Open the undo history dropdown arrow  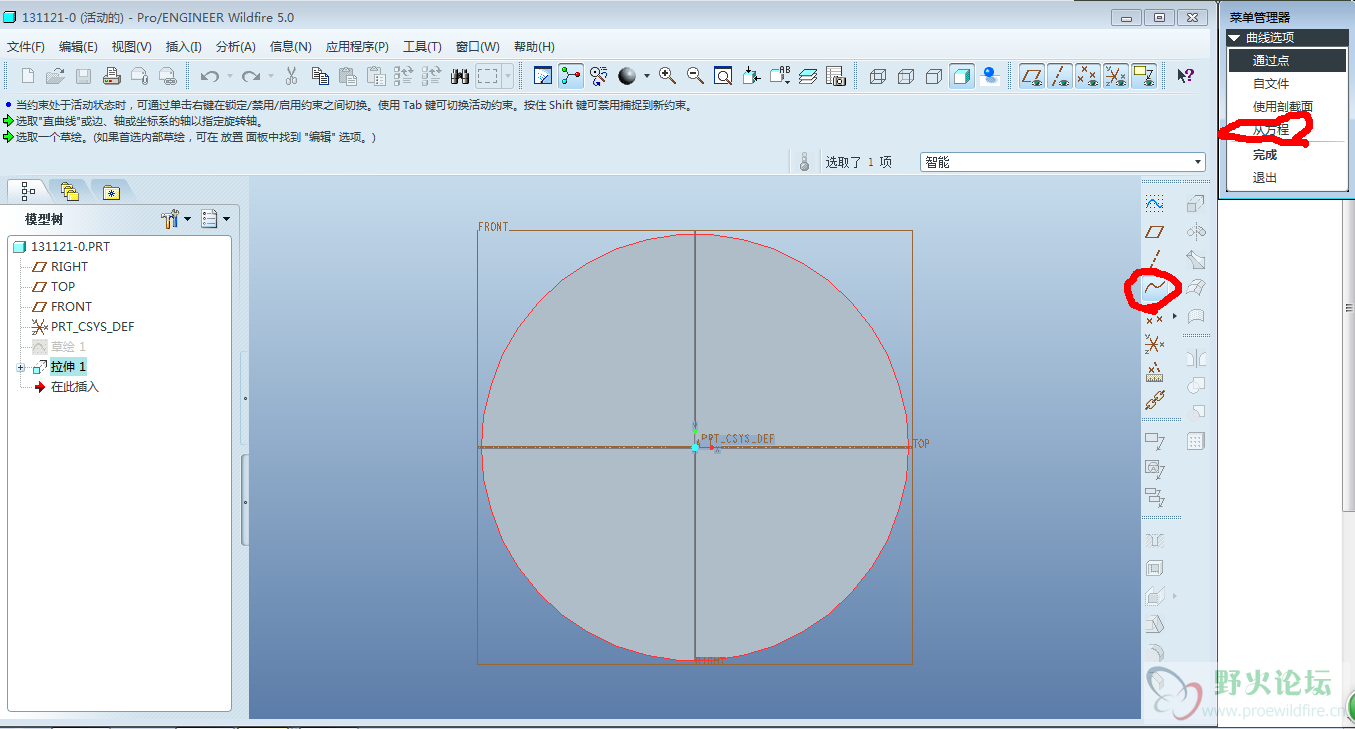pos(229,76)
